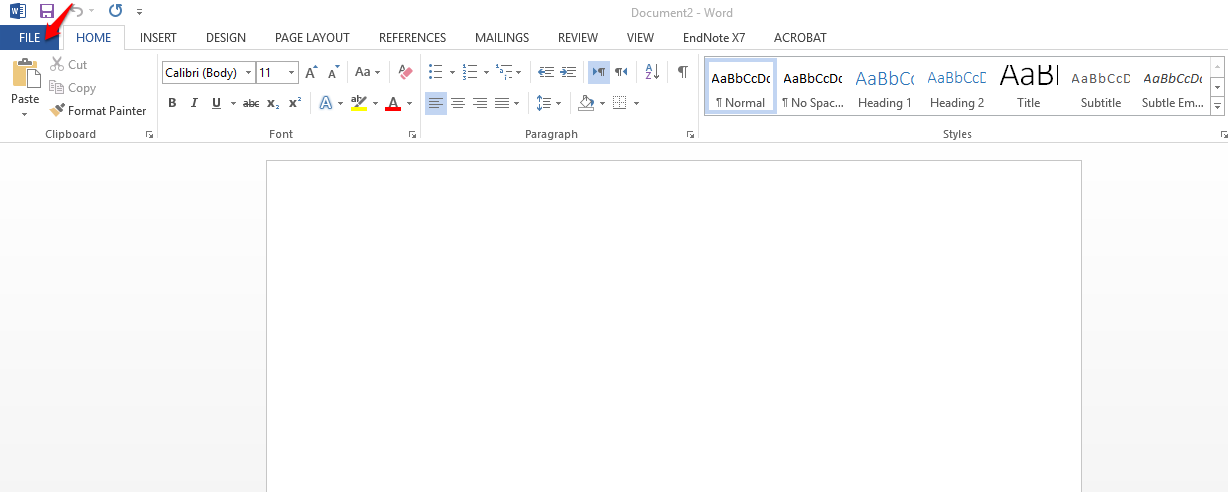Apply the Subtitle style
Image resolution: width=1228 pixels, height=492 pixels.
point(1101,87)
